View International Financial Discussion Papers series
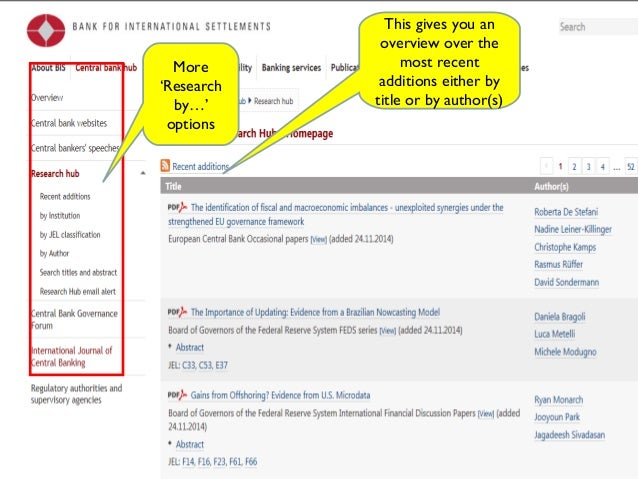638x479 pixels. click(x=486, y=414)
